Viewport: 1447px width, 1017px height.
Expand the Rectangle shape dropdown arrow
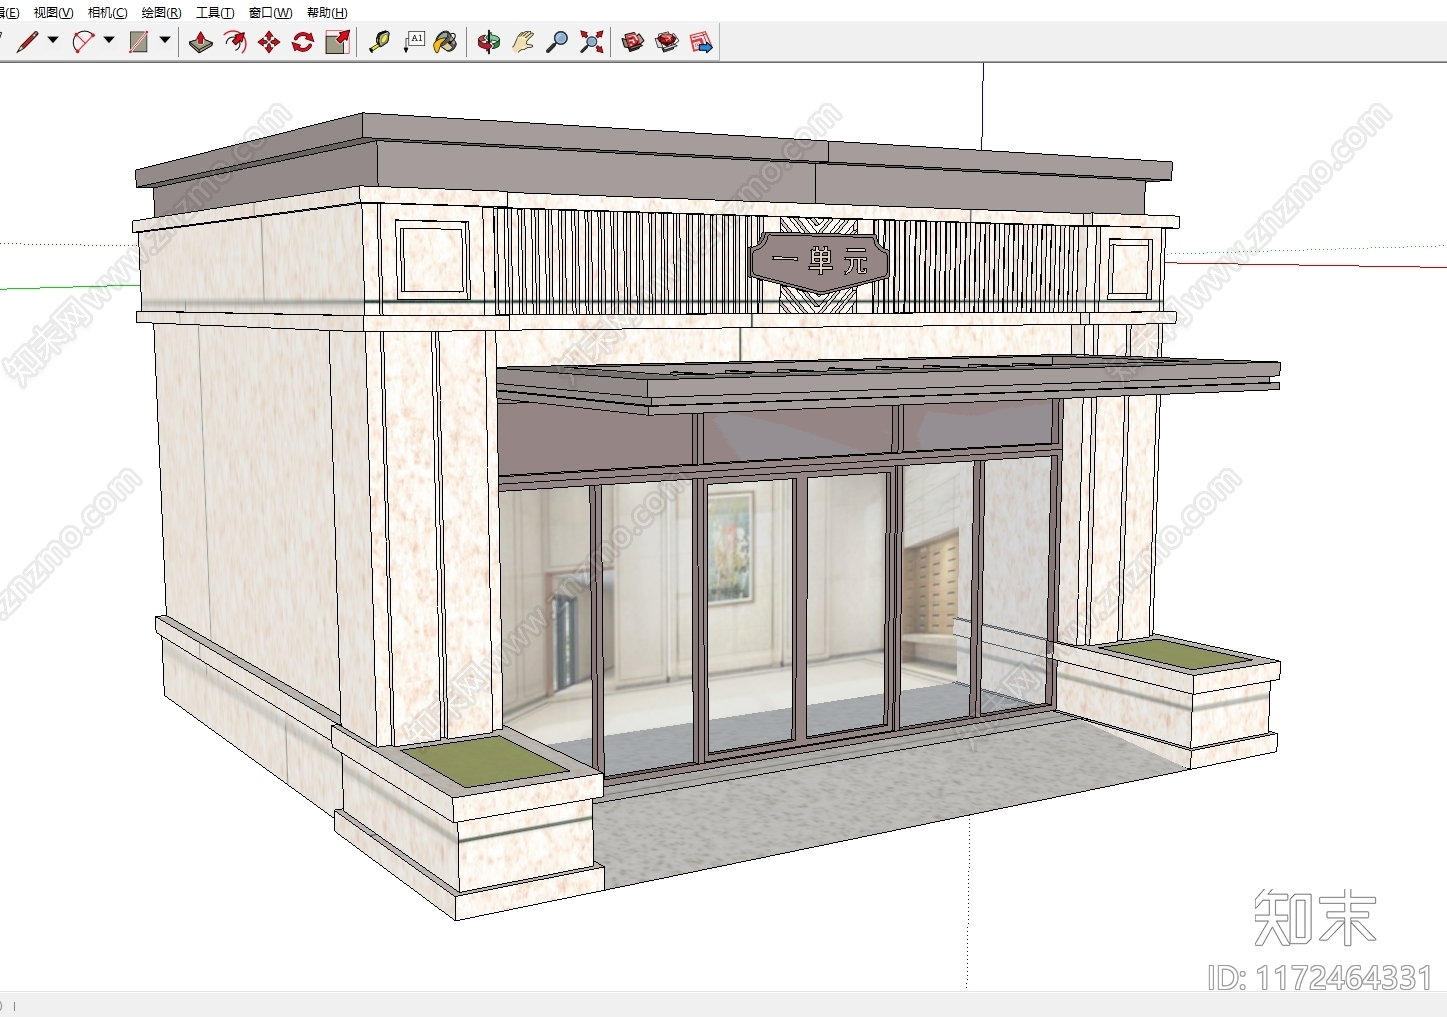pyautogui.click(x=165, y=41)
